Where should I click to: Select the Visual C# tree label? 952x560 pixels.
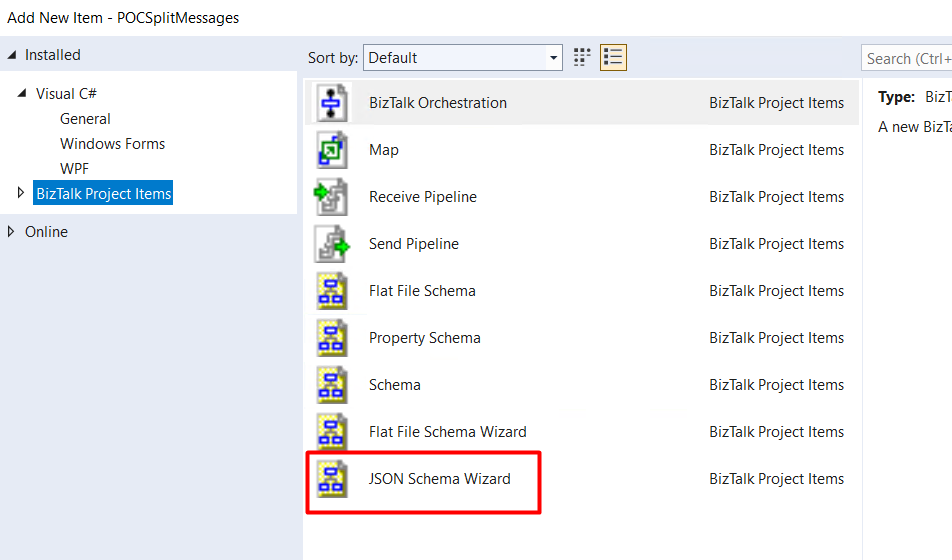tap(66, 94)
